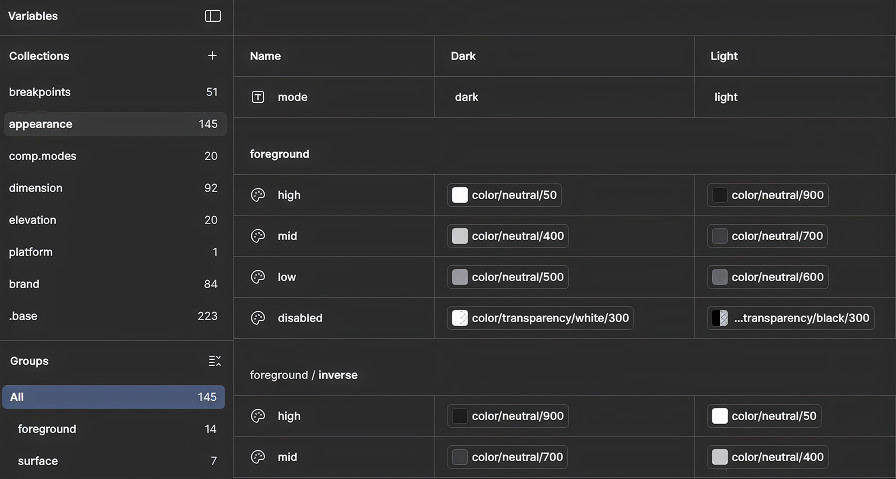Click the Light mode column header
896x479 pixels.
point(724,56)
